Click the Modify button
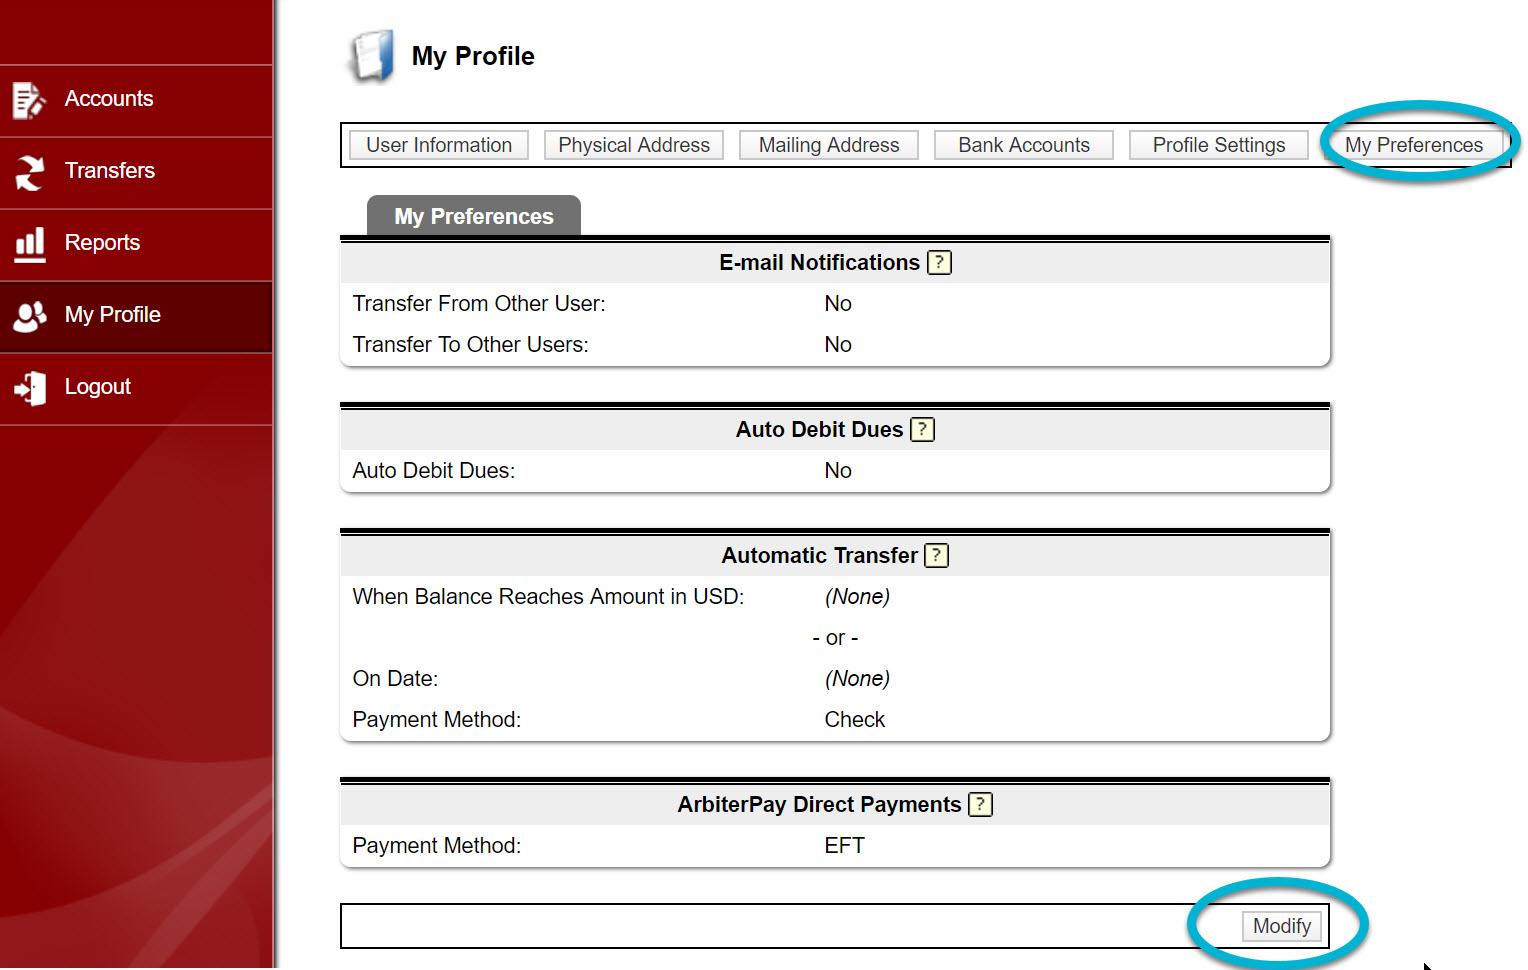 tap(1281, 926)
